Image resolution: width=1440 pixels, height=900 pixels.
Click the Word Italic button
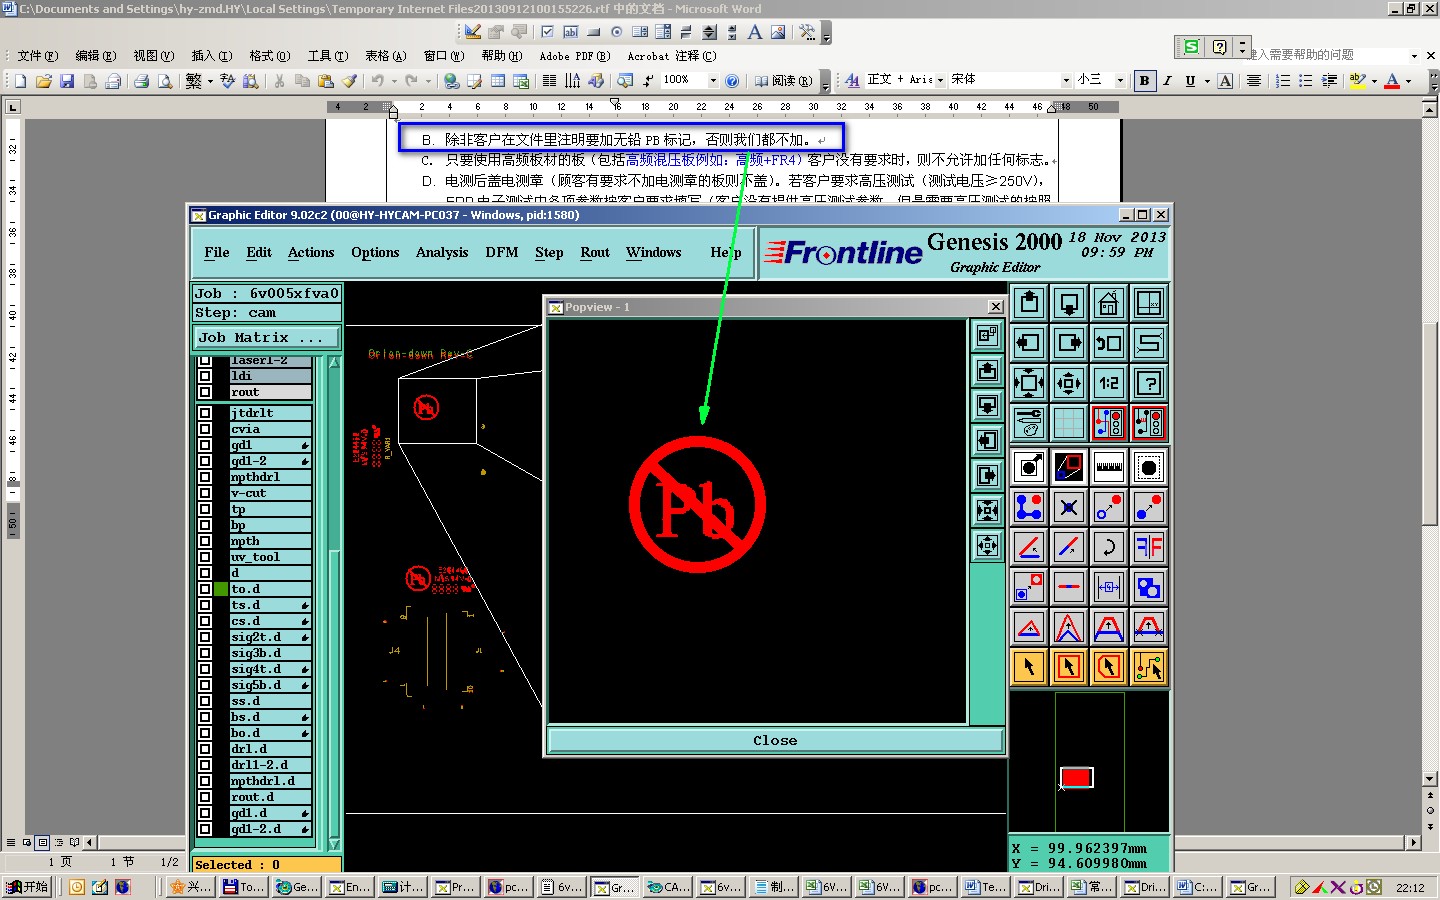1167,81
